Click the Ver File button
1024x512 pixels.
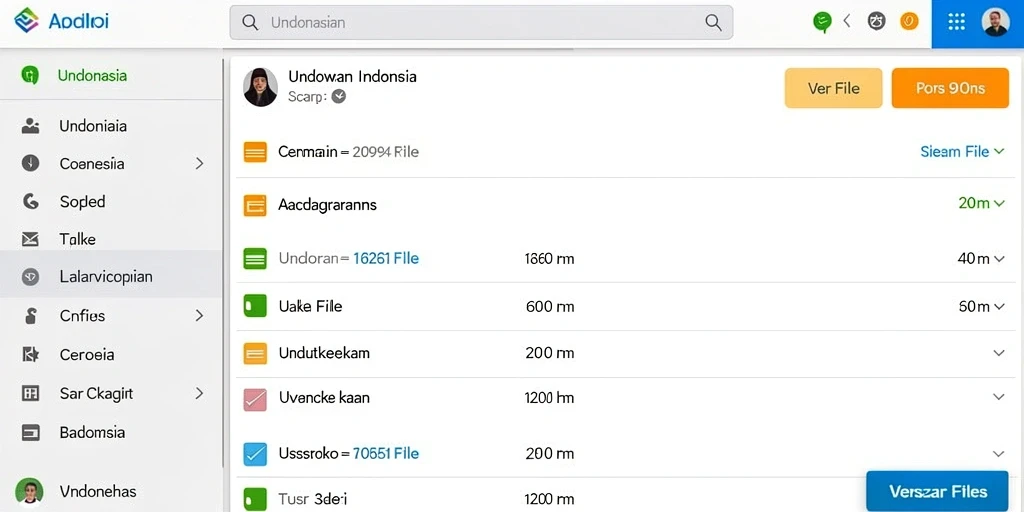coord(833,88)
